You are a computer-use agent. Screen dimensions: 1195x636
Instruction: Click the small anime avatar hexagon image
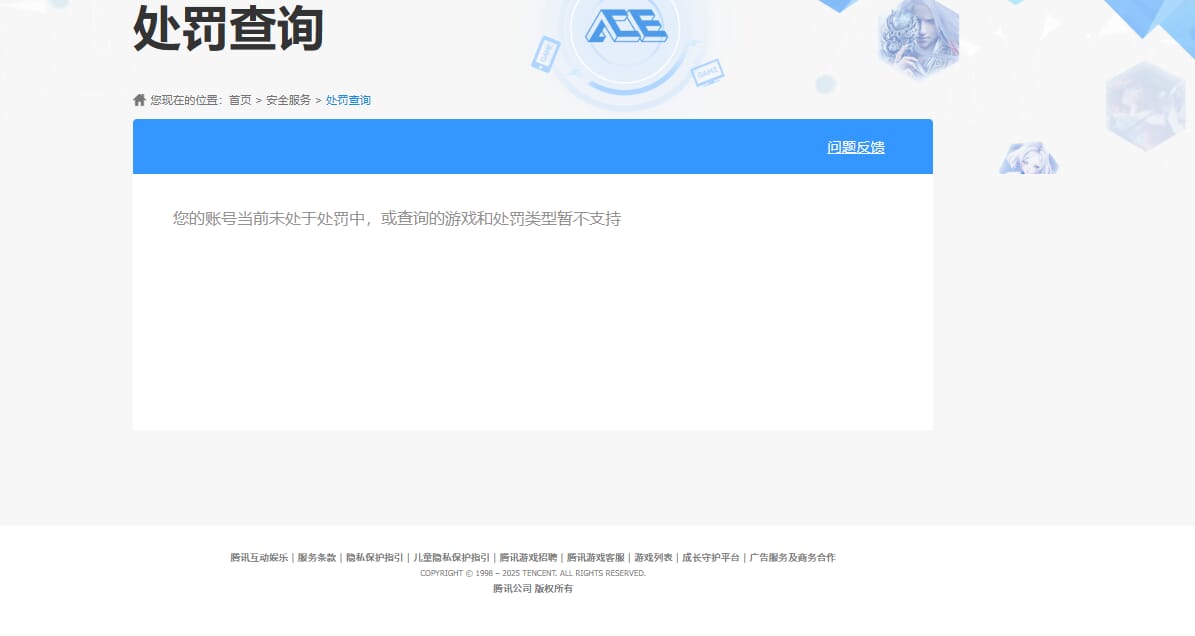point(1028,157)
